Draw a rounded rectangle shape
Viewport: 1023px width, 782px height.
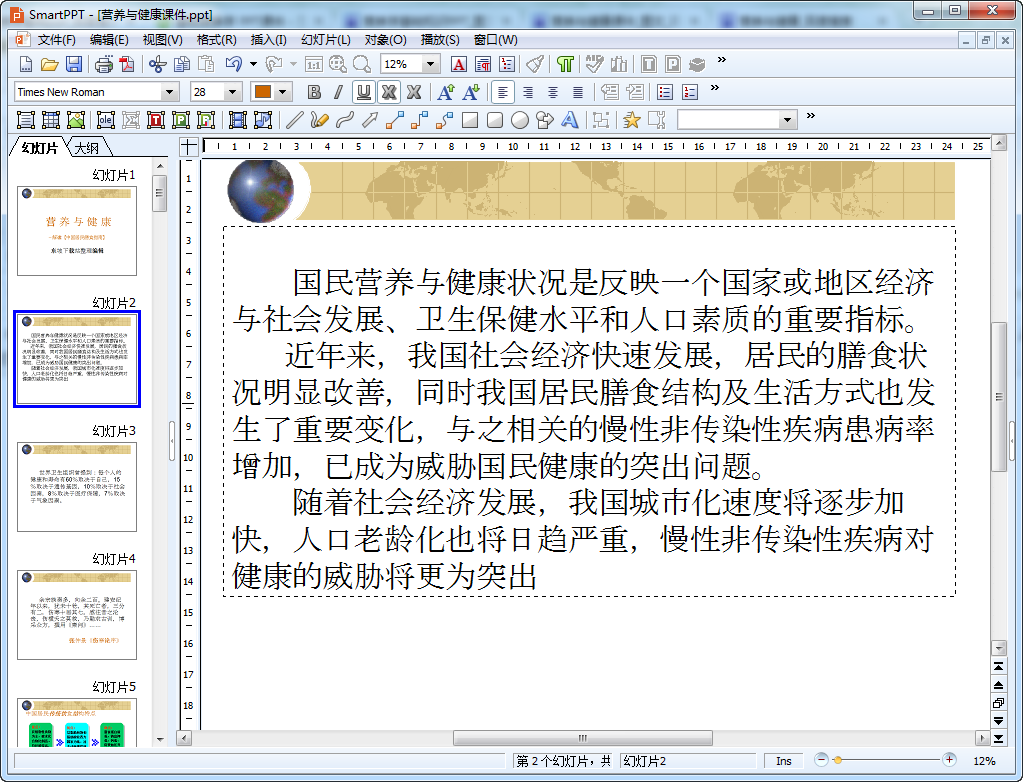495,120
